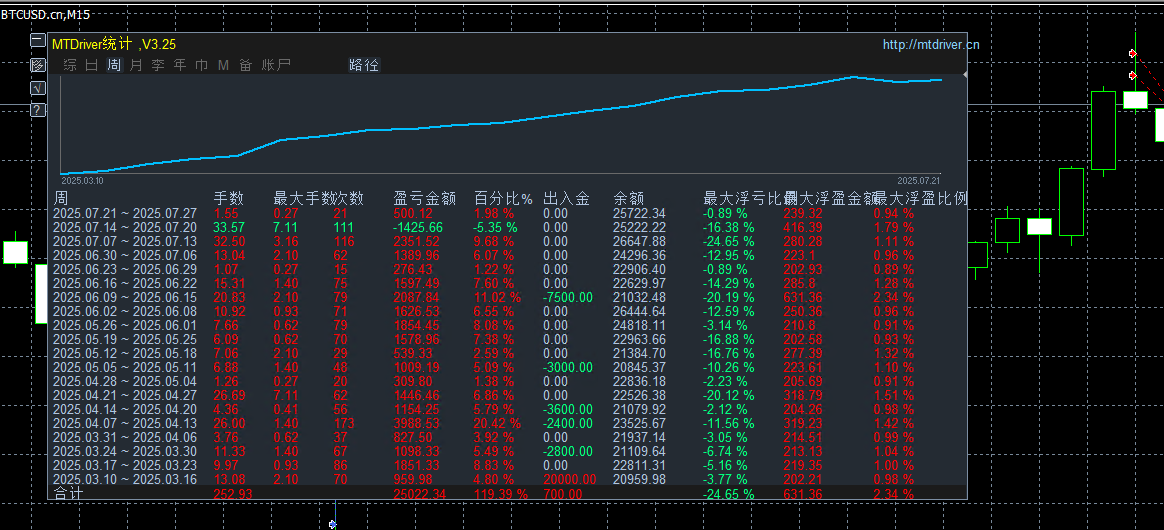Click the 手数 column header

tap(229, 198)
